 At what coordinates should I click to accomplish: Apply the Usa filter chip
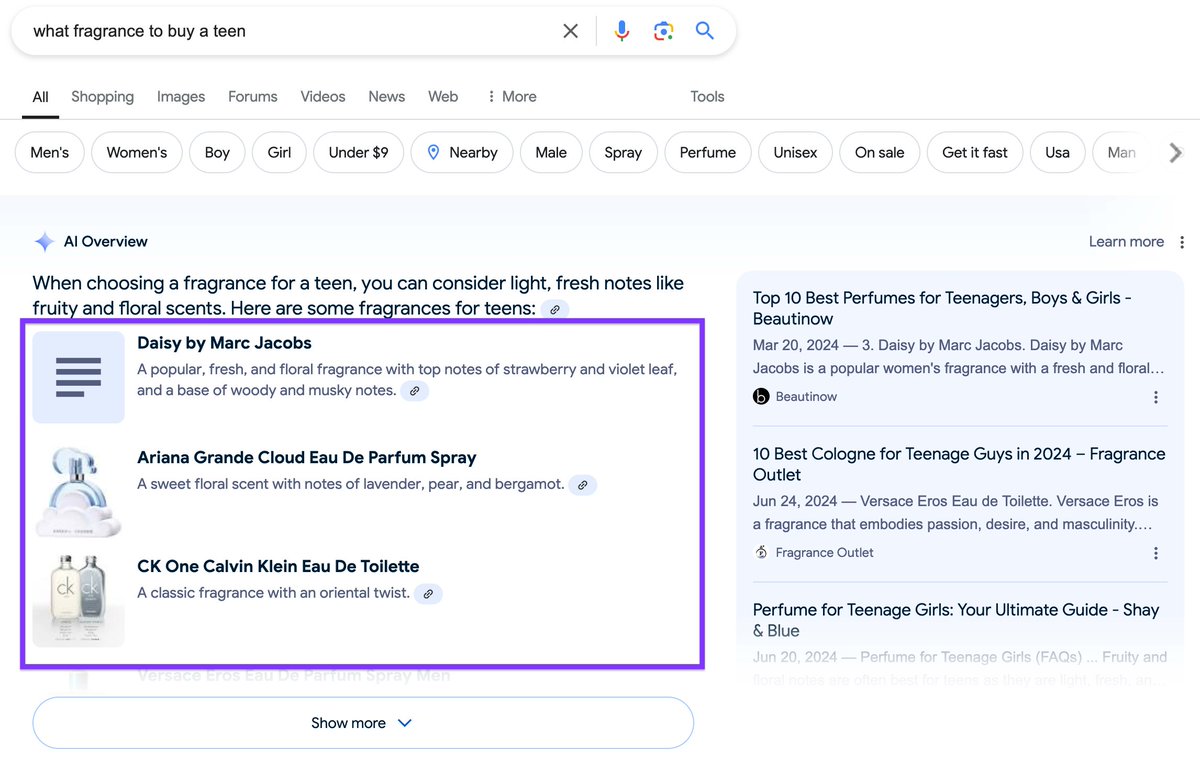tap(1057, 153)
